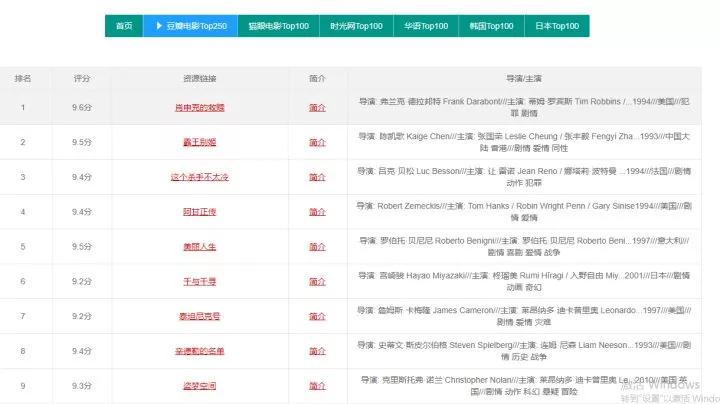Click the 资源链接 column header
Image resolution: width=720 pixels, height=404 pixels.
click(200, 79)
